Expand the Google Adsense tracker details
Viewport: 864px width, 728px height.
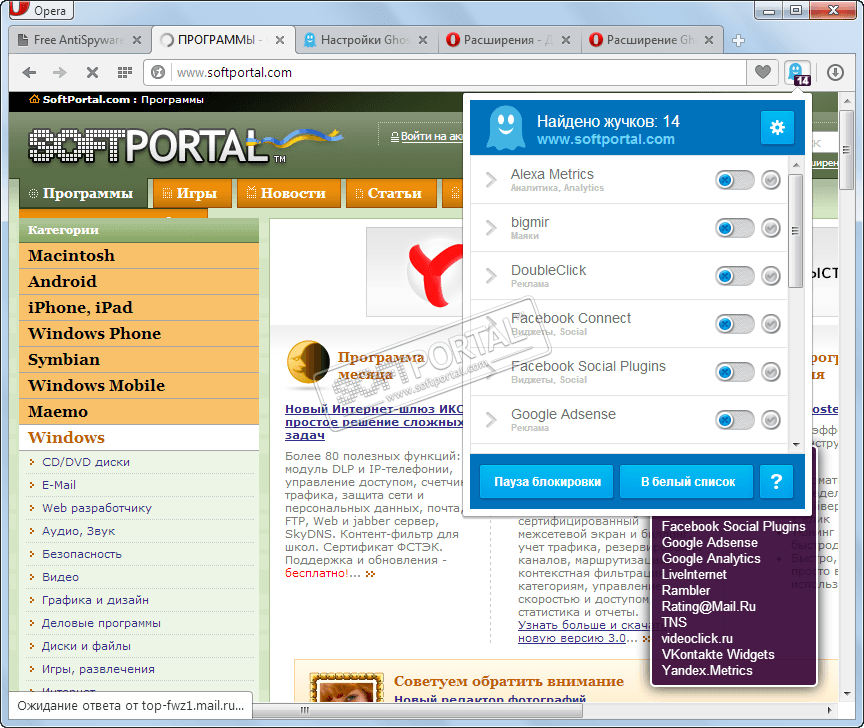[x=491, y=419]
